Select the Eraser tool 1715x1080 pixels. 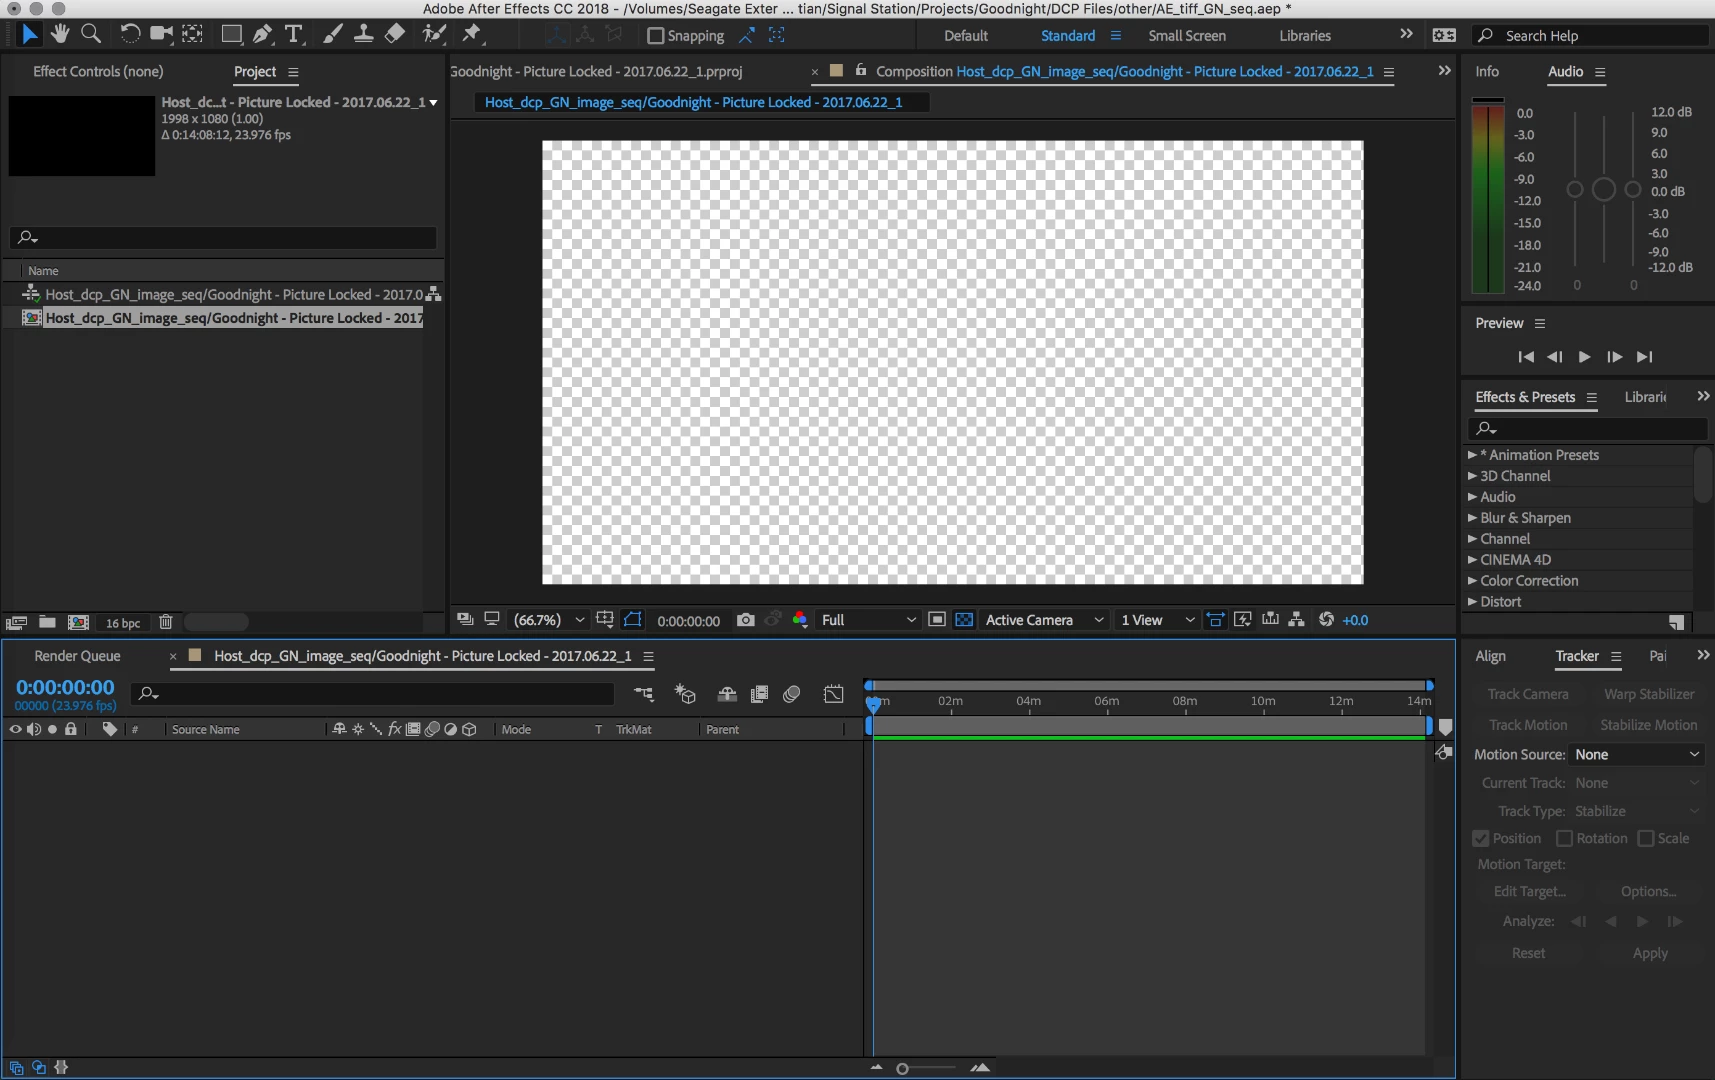click(395, 34)
